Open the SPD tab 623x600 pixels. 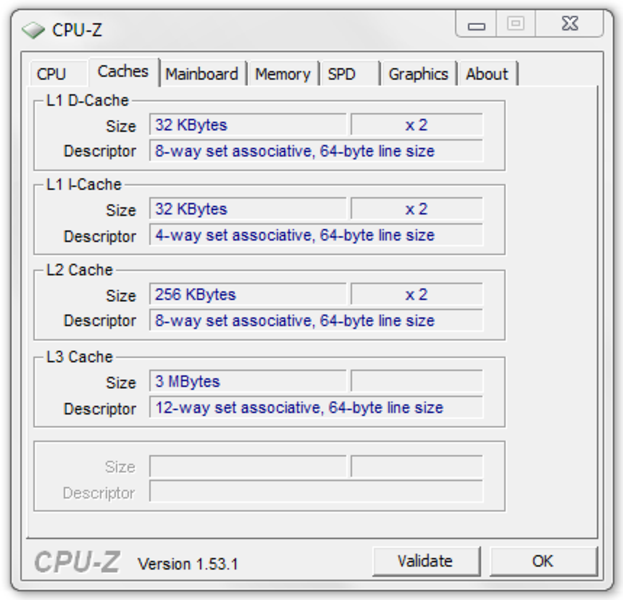pos(350,74)
